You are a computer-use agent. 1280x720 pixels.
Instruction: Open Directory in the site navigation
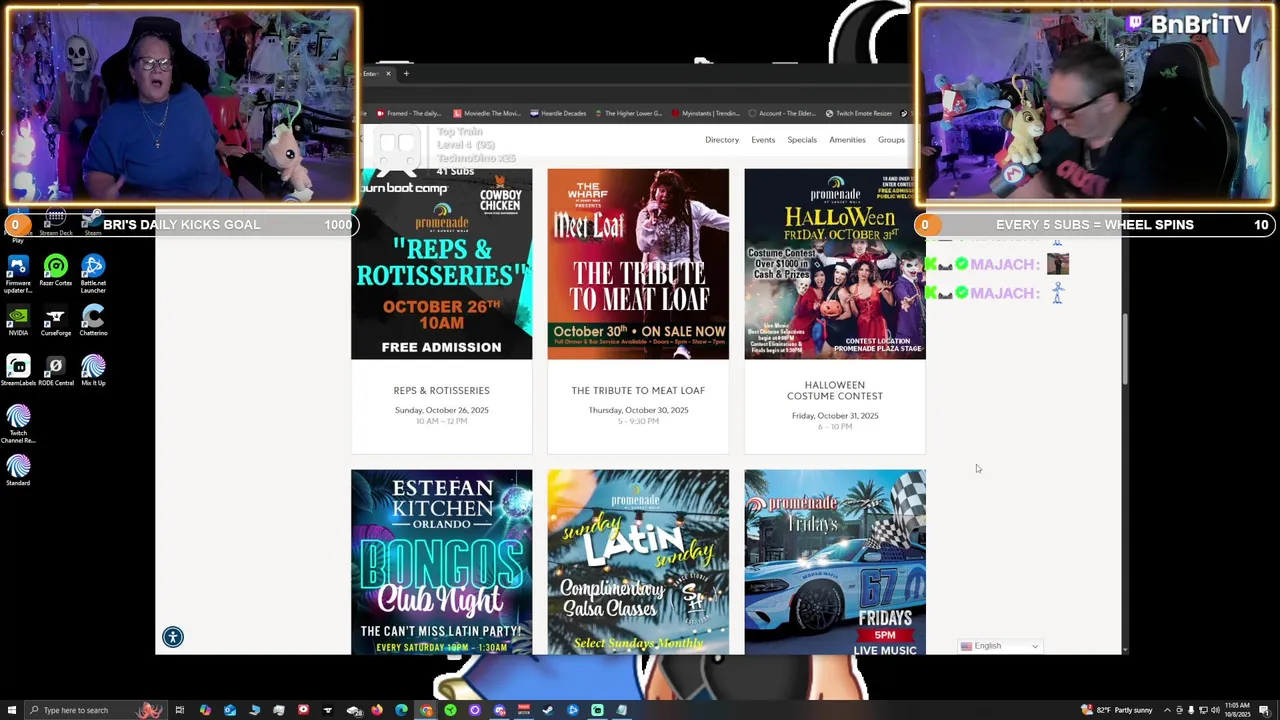point(722,140)
